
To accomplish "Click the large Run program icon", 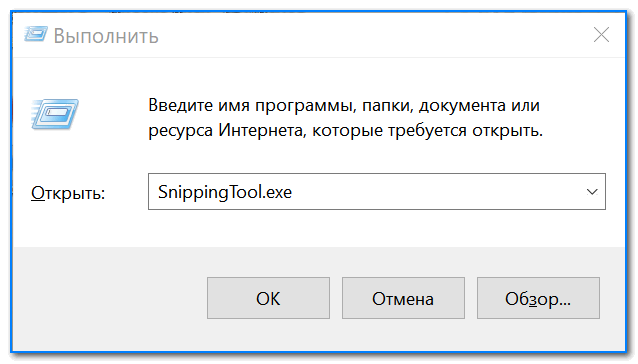I will 55,113.
